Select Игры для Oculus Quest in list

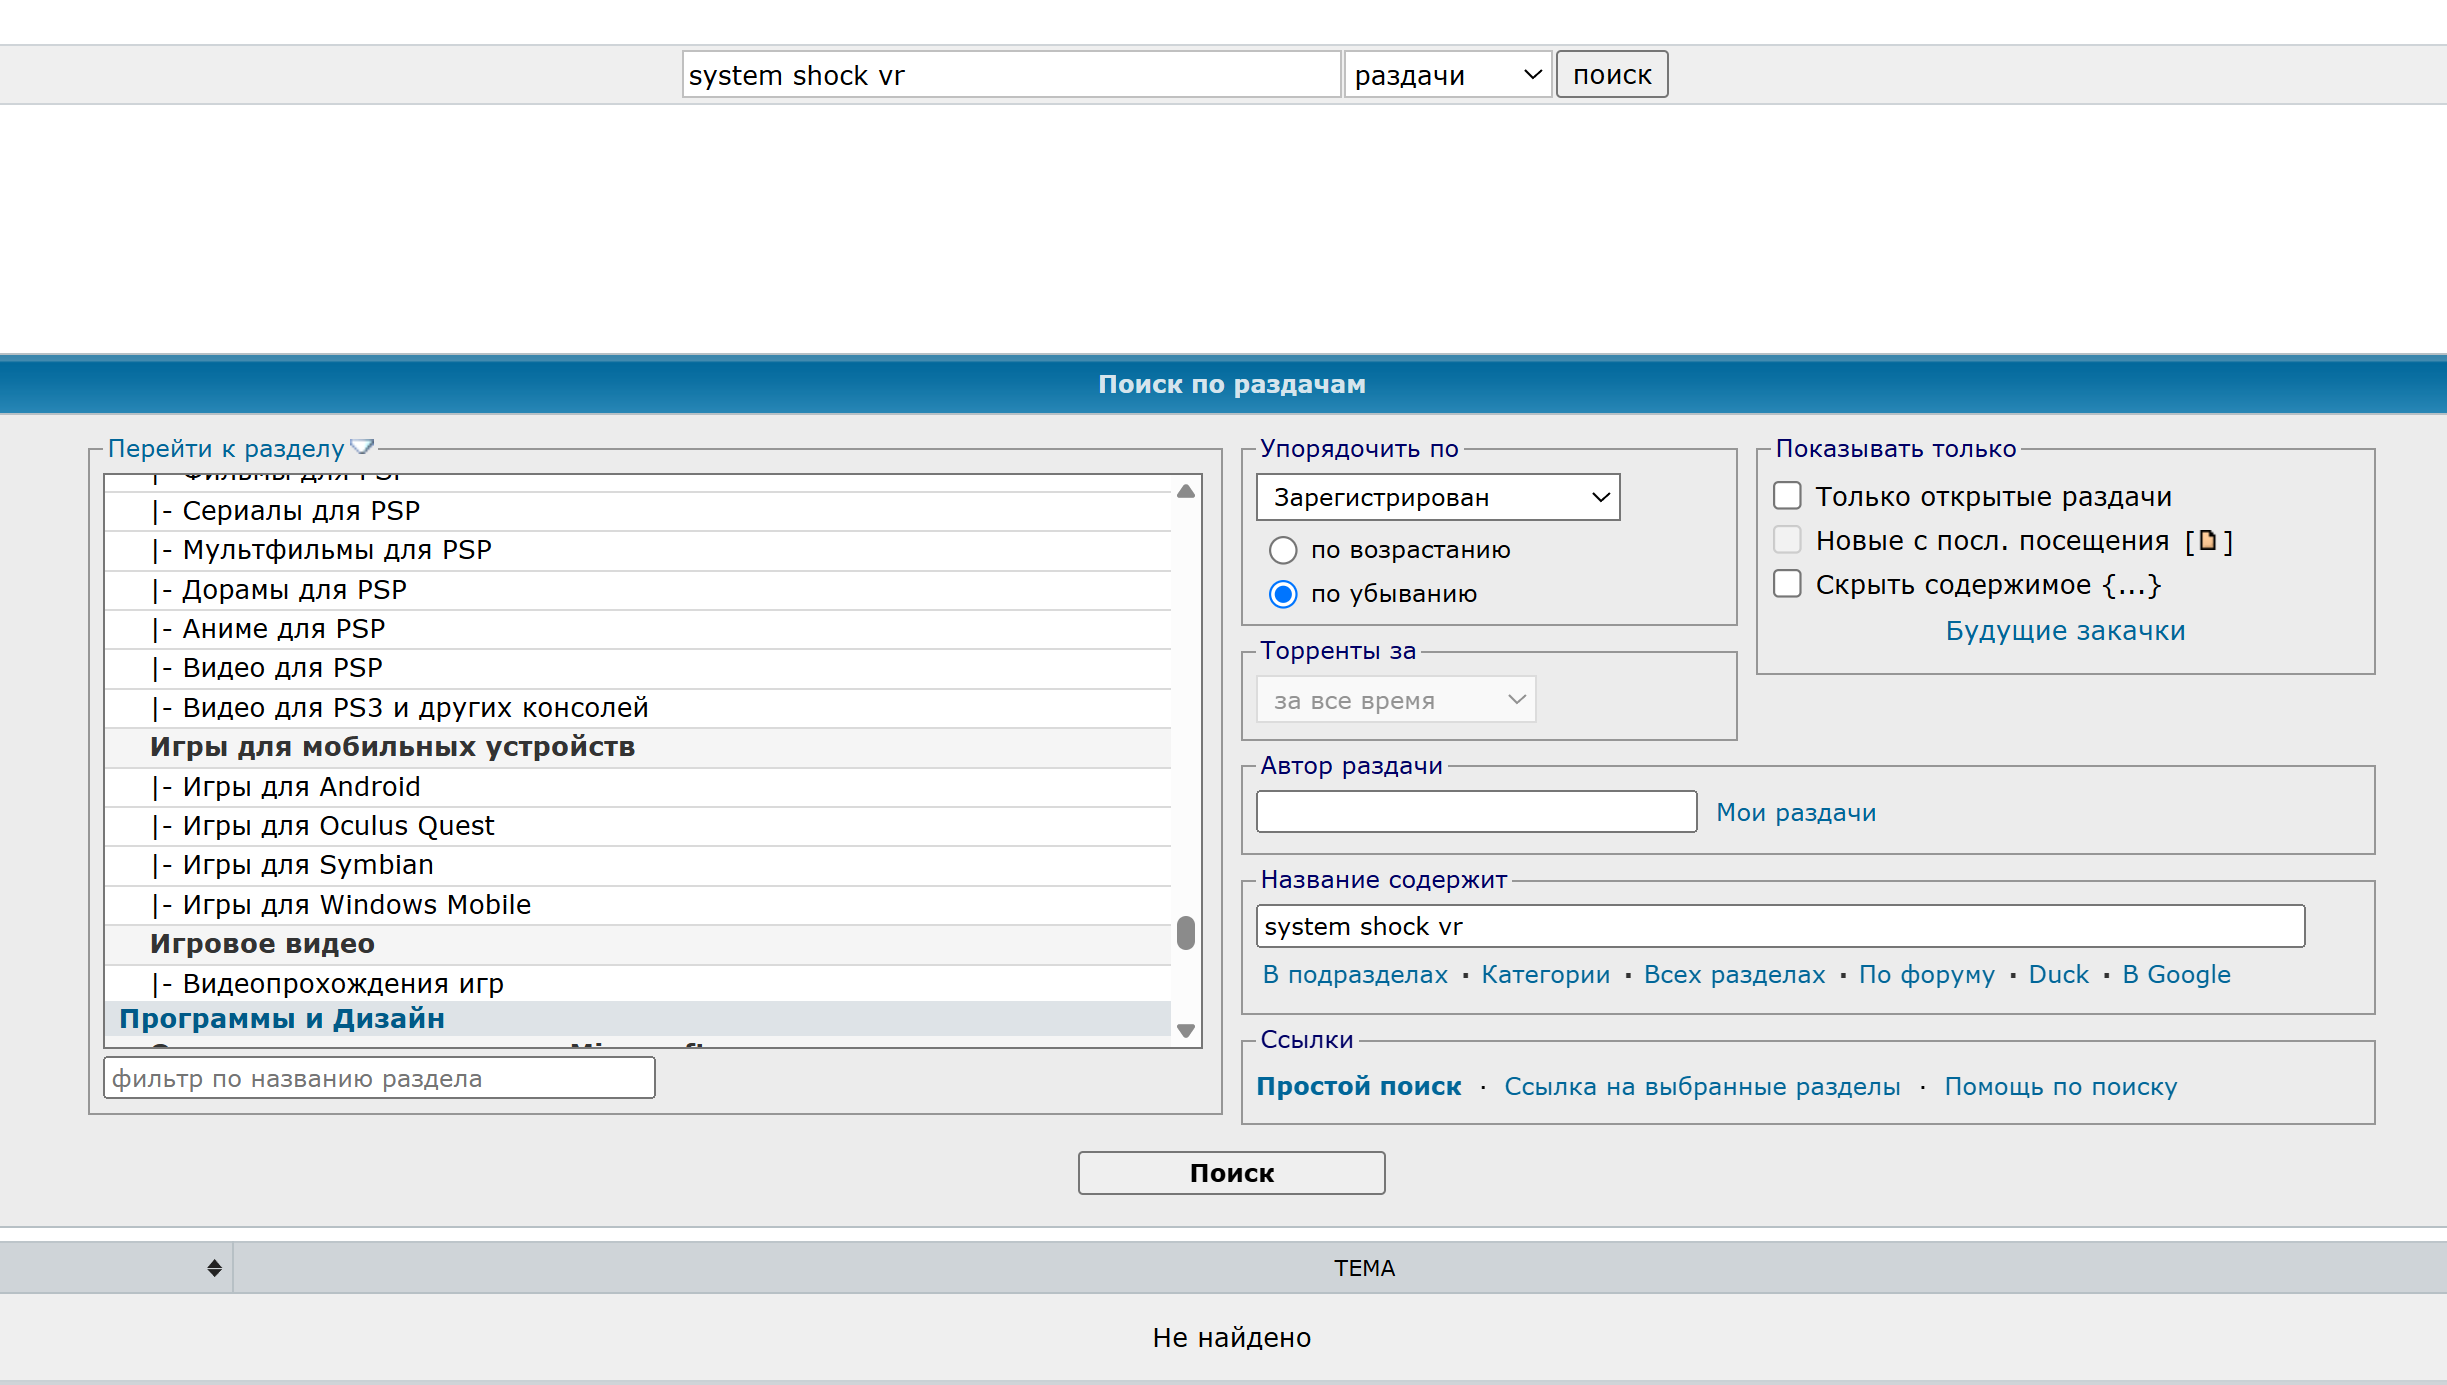(638, 826)
